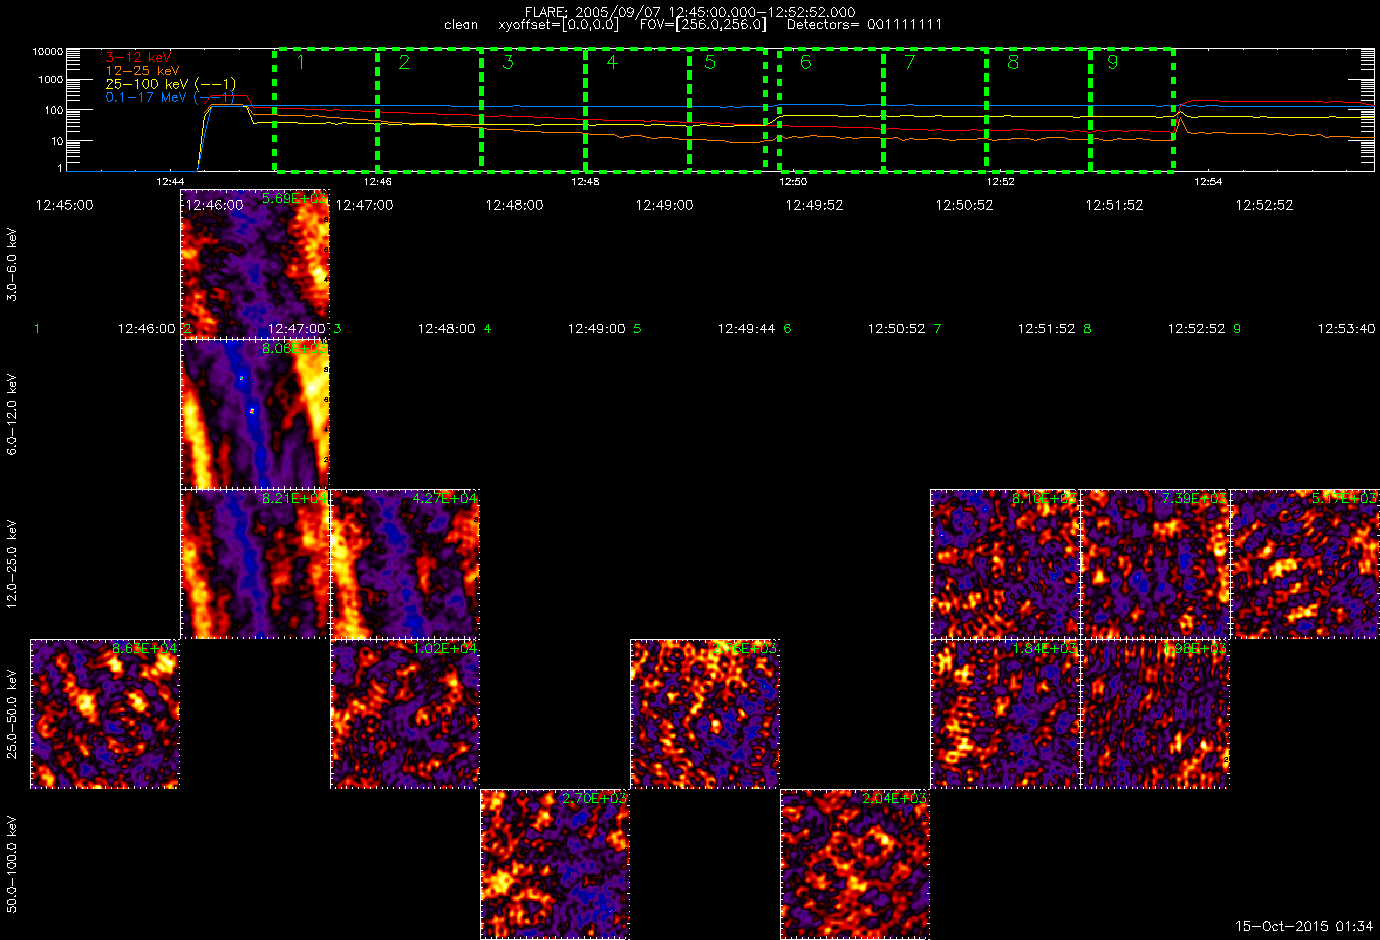
Task: Select interval 3 label in the light curve
Action: tap(508, 62)
